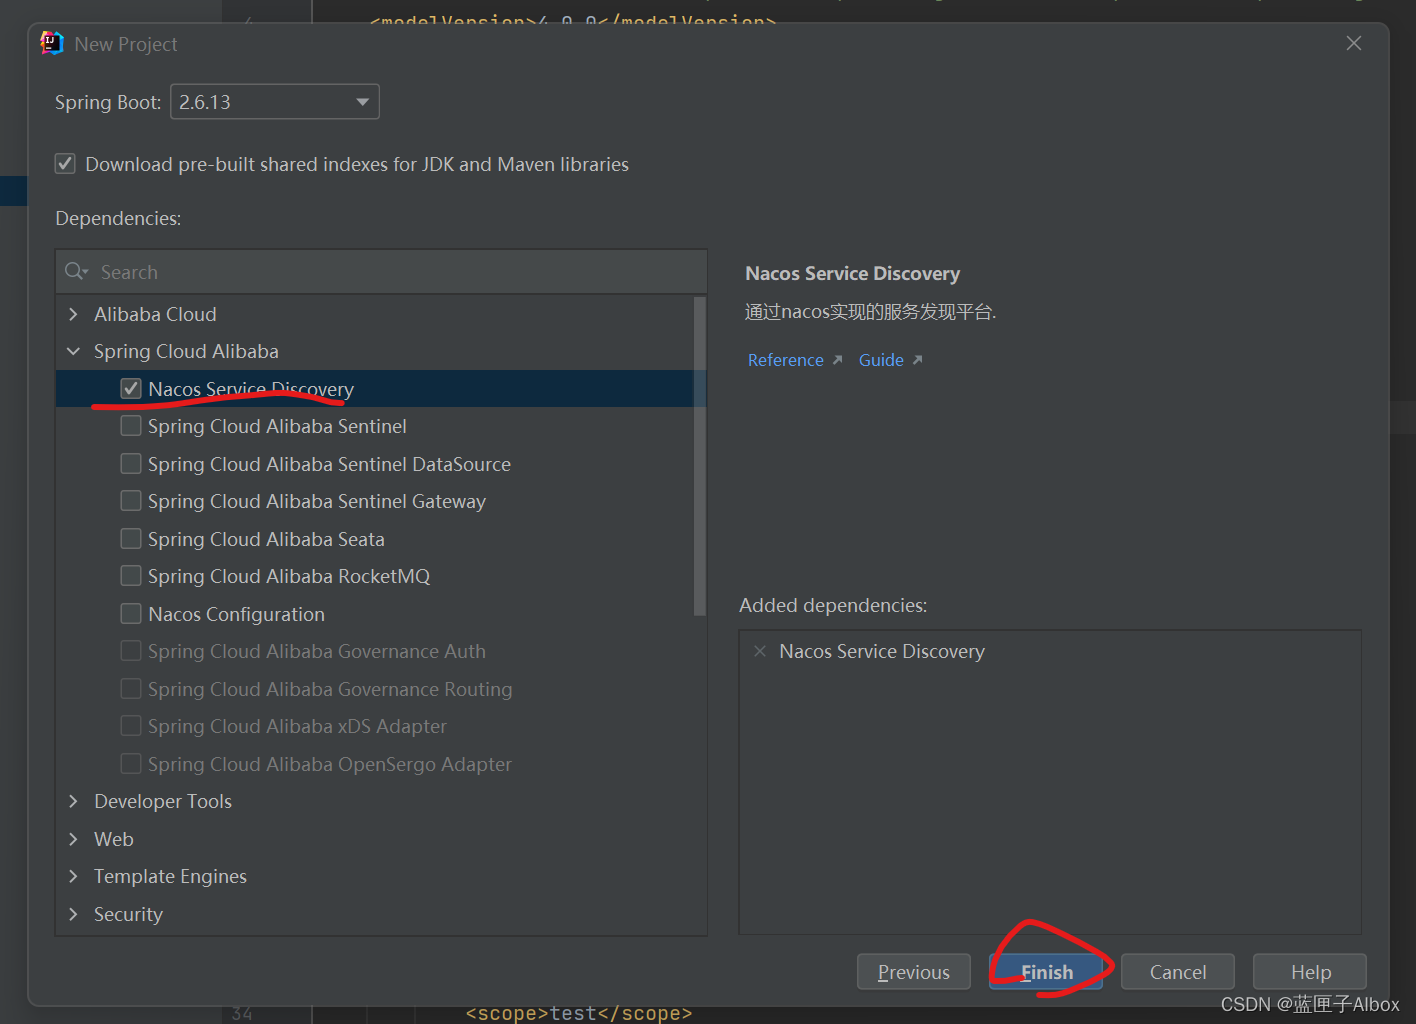Open the Guide link

click(x=881, y=360)
